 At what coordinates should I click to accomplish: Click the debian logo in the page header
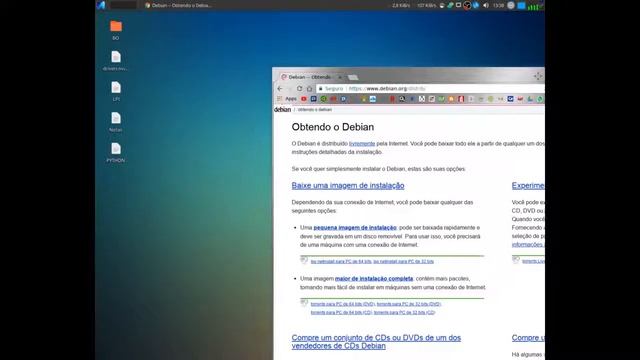[x=282, y=109]
